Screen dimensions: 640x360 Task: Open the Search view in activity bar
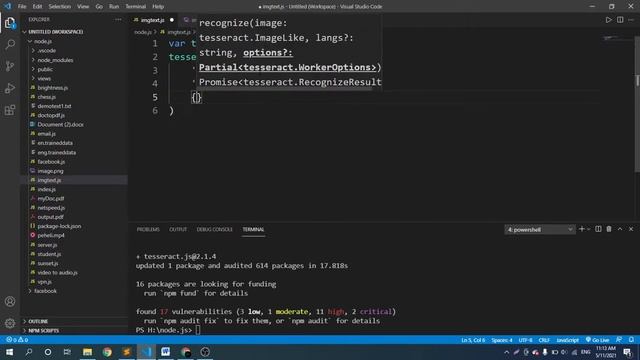[x=10, y=44]
